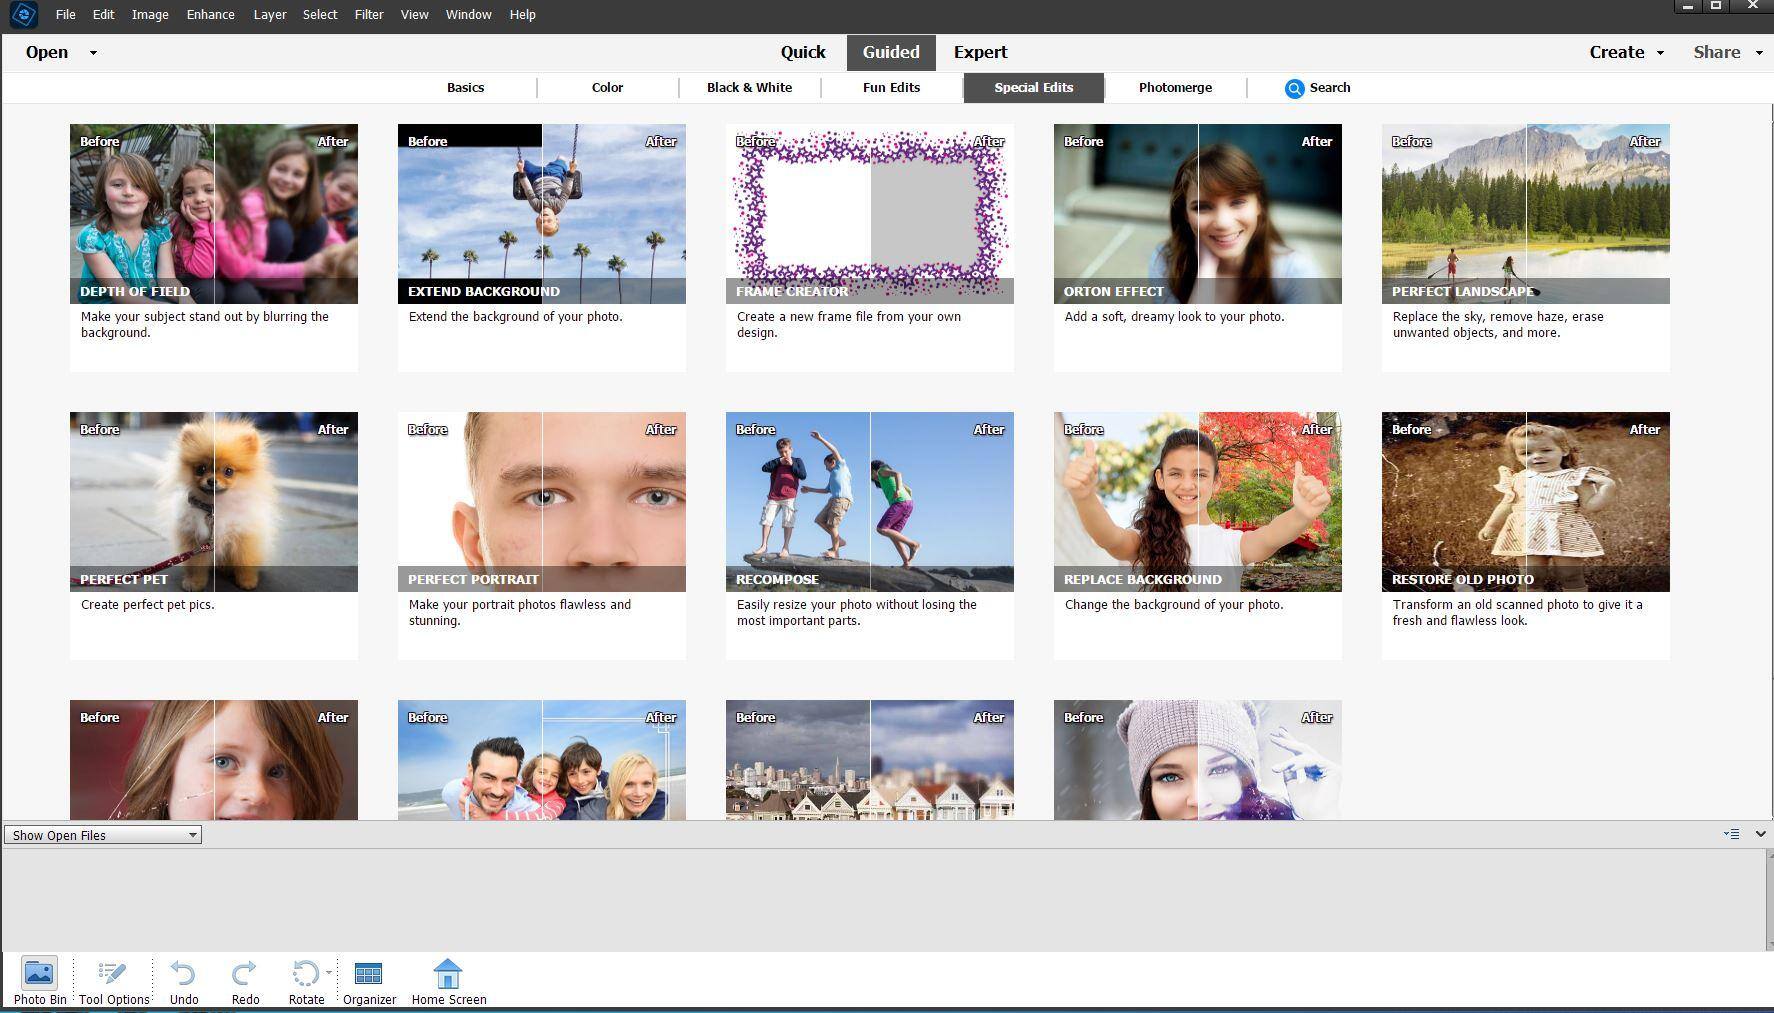
Task: Open the Enhance menu
Action: 210,14
